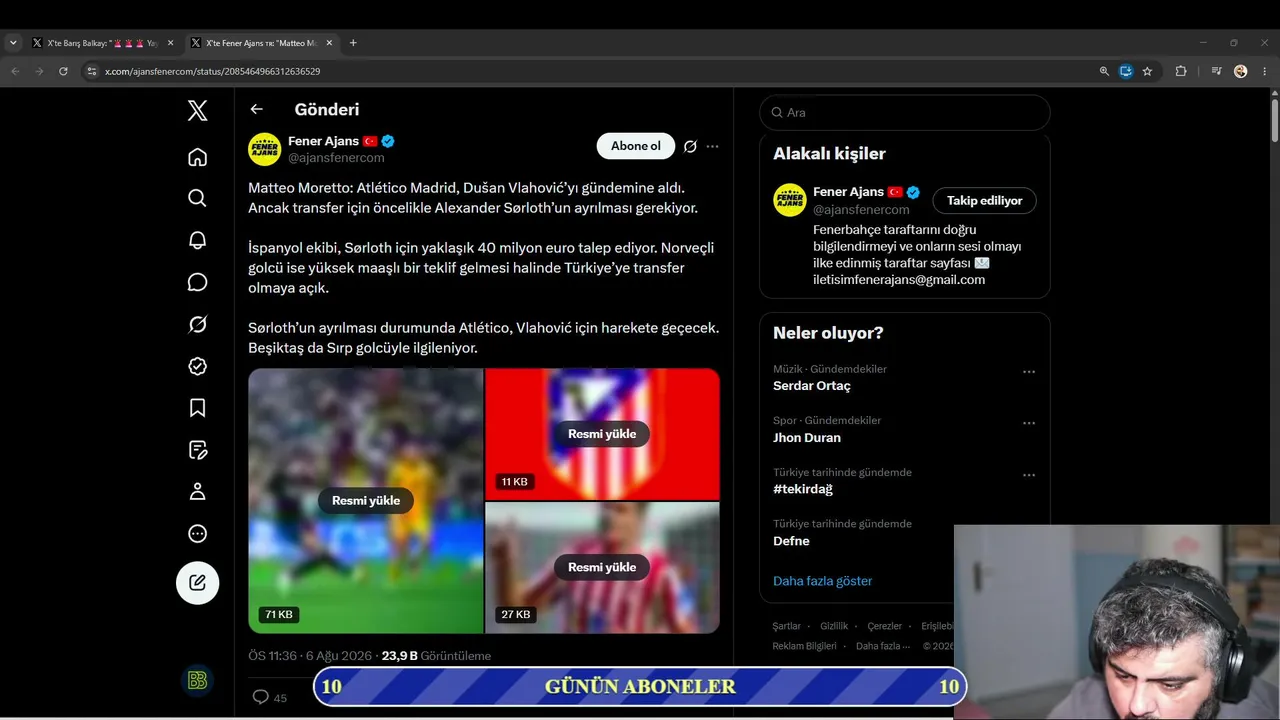Click the page vertical scrollbar thumb
Image resolution: width=1280 pixels, height=720 pixels.
point(1274,118)
